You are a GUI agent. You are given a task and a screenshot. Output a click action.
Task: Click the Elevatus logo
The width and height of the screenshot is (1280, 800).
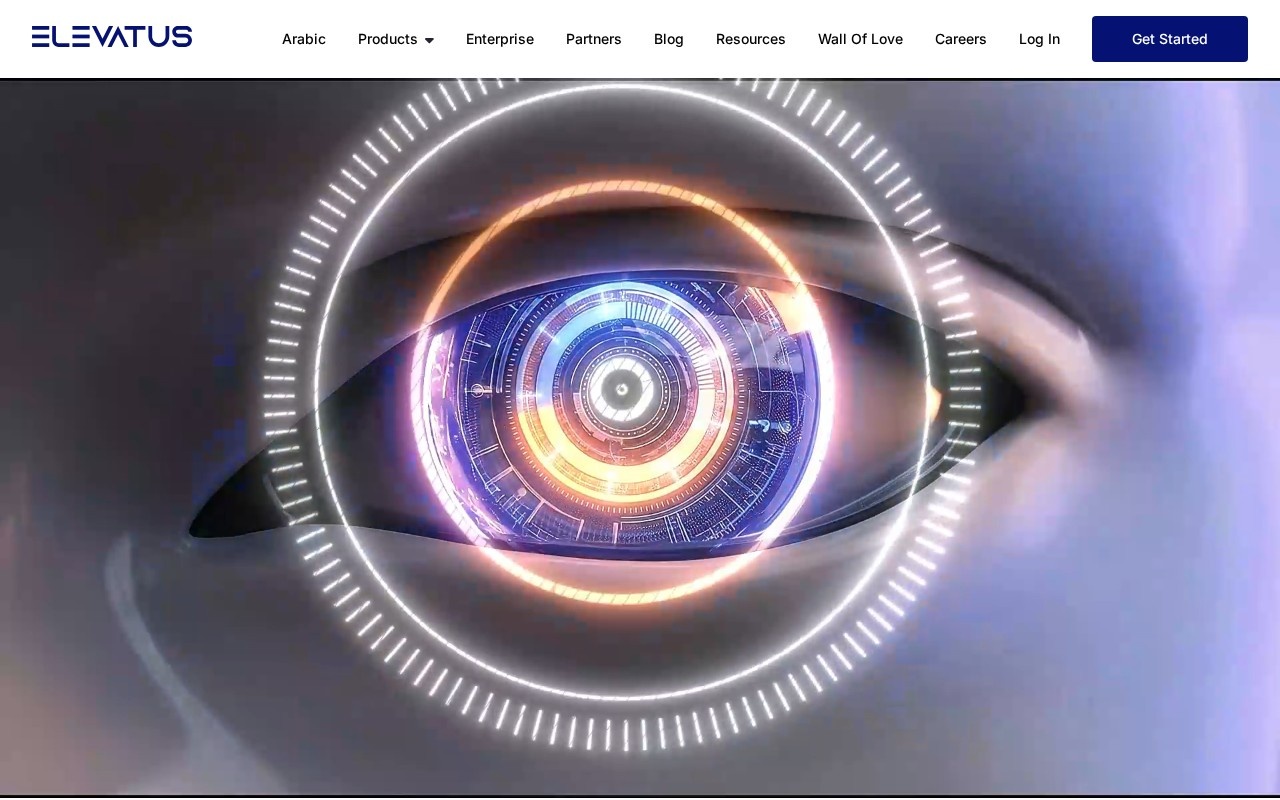click(112, 37)
